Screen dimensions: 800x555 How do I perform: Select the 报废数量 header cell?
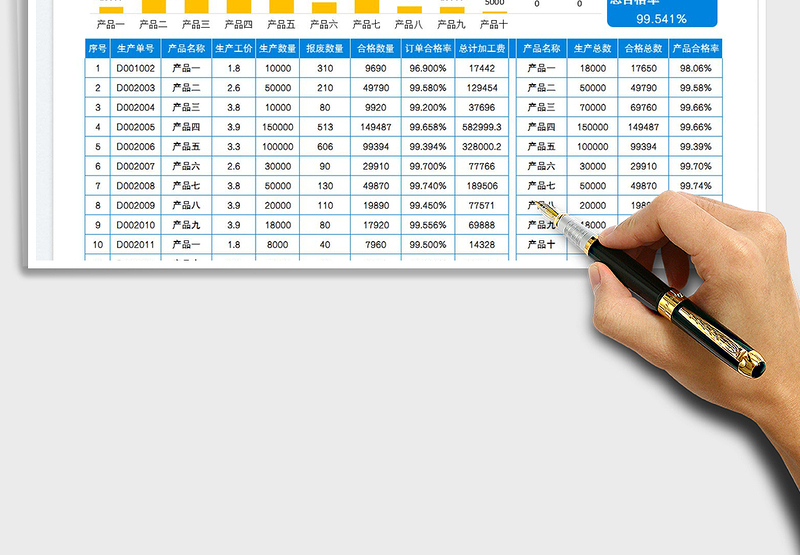(324, 48)
